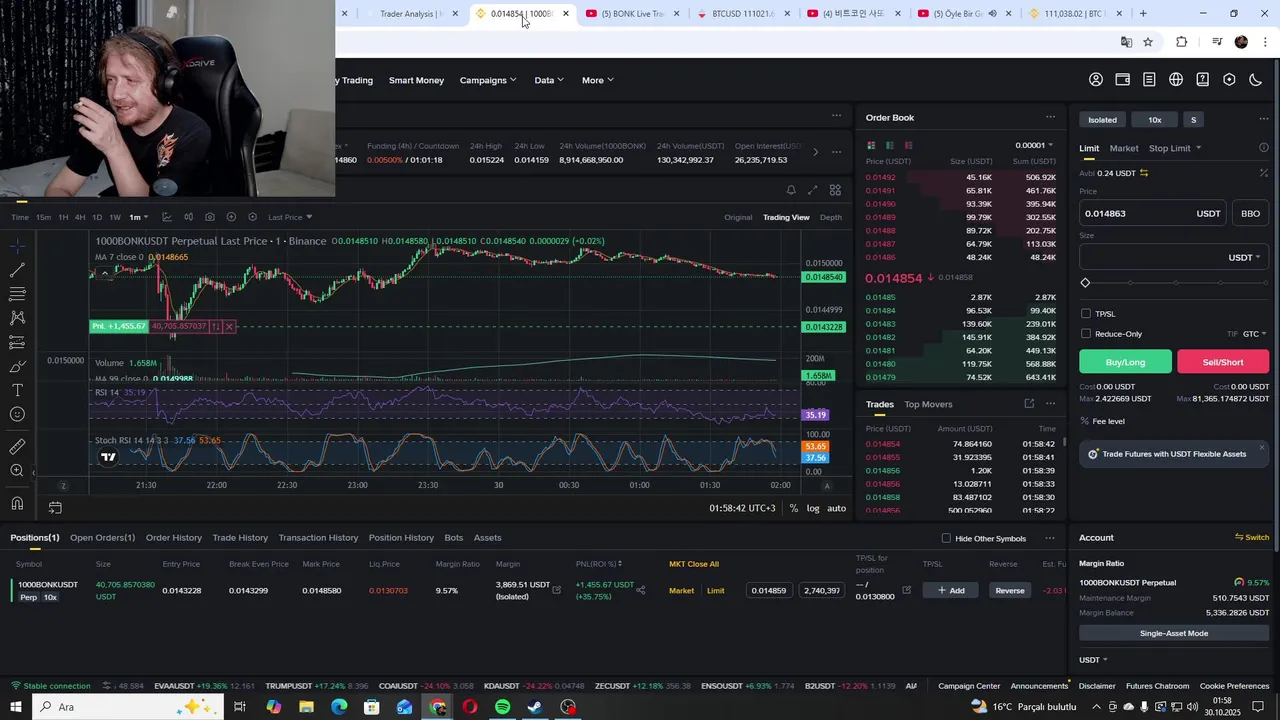Toggle percent scale on chart
The height and width of the screenshot is (720, 1280).
(794, 508)
